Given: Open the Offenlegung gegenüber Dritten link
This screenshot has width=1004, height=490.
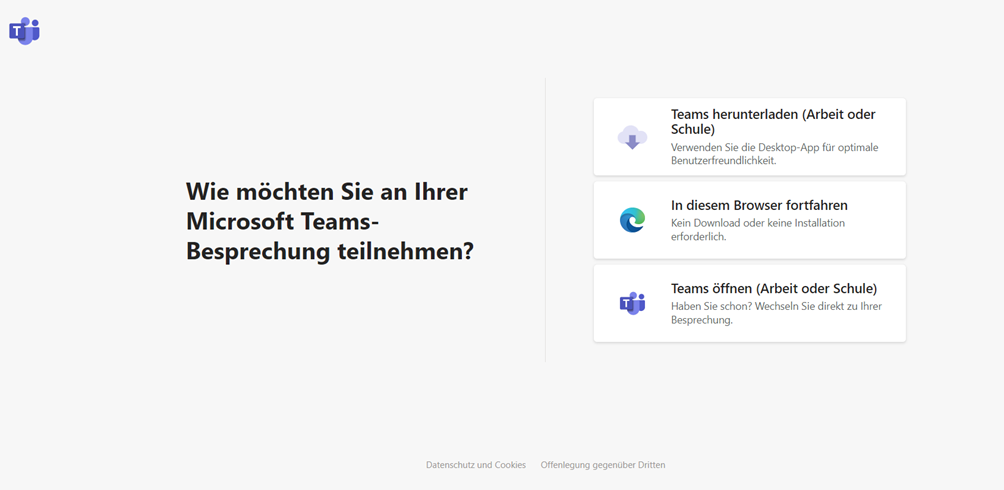Looking at the screenshot, I should coord(603,465).
